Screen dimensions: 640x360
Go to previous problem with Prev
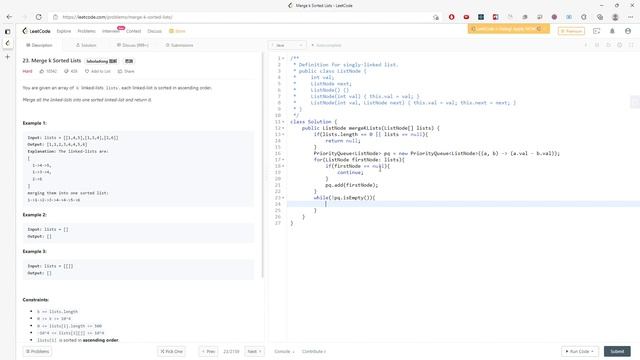pos(208,351)
